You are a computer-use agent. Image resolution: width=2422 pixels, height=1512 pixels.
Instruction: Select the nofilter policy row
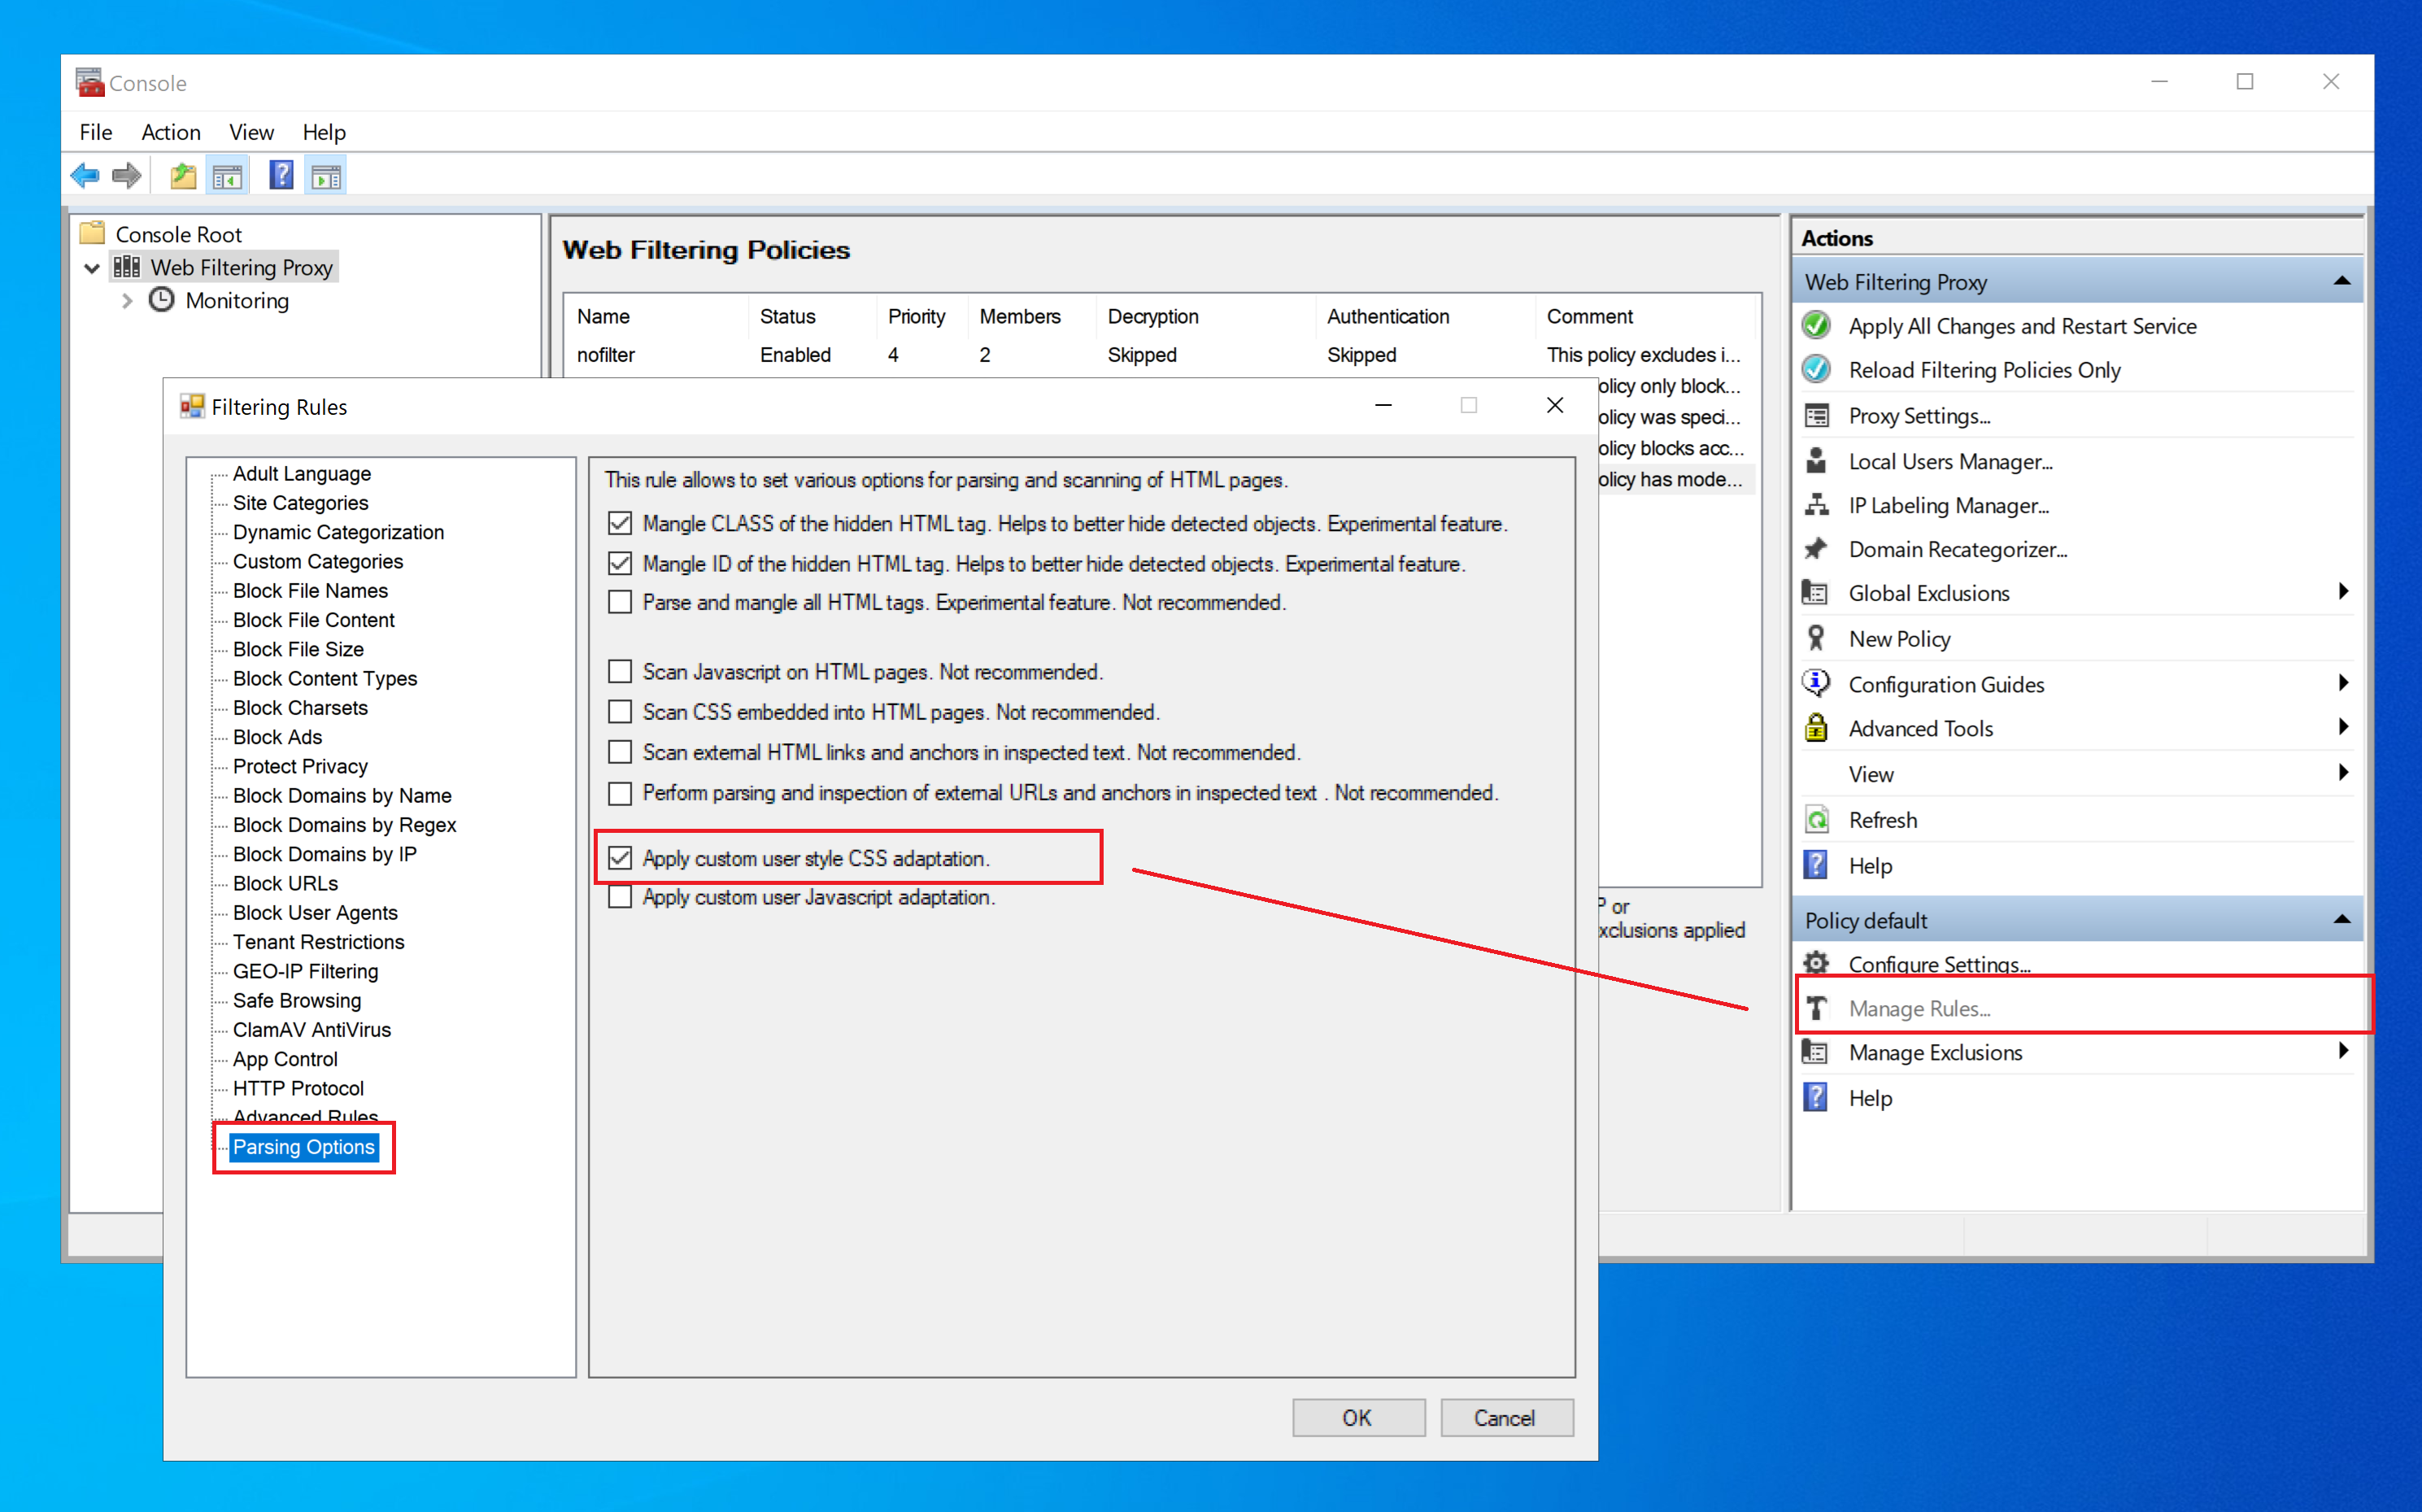coord(1158,355)
